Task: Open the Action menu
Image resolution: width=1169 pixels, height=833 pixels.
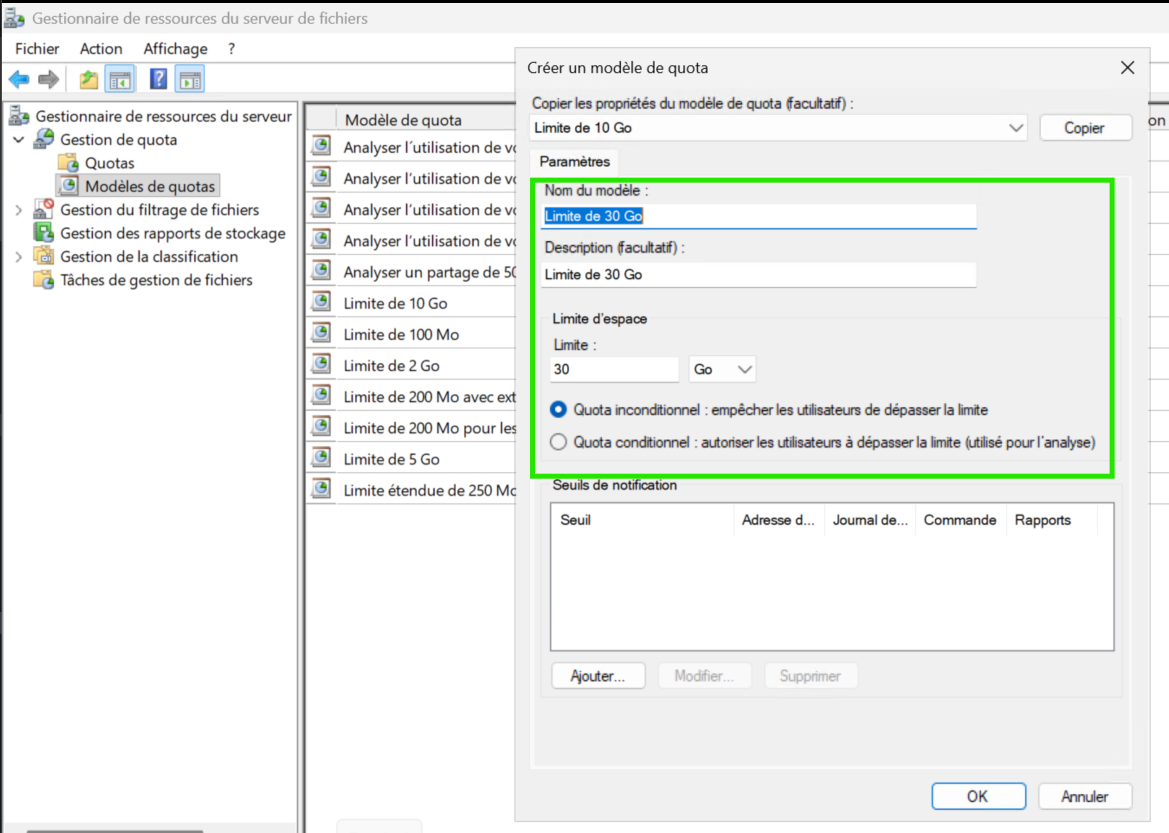Action: (101, 49)
